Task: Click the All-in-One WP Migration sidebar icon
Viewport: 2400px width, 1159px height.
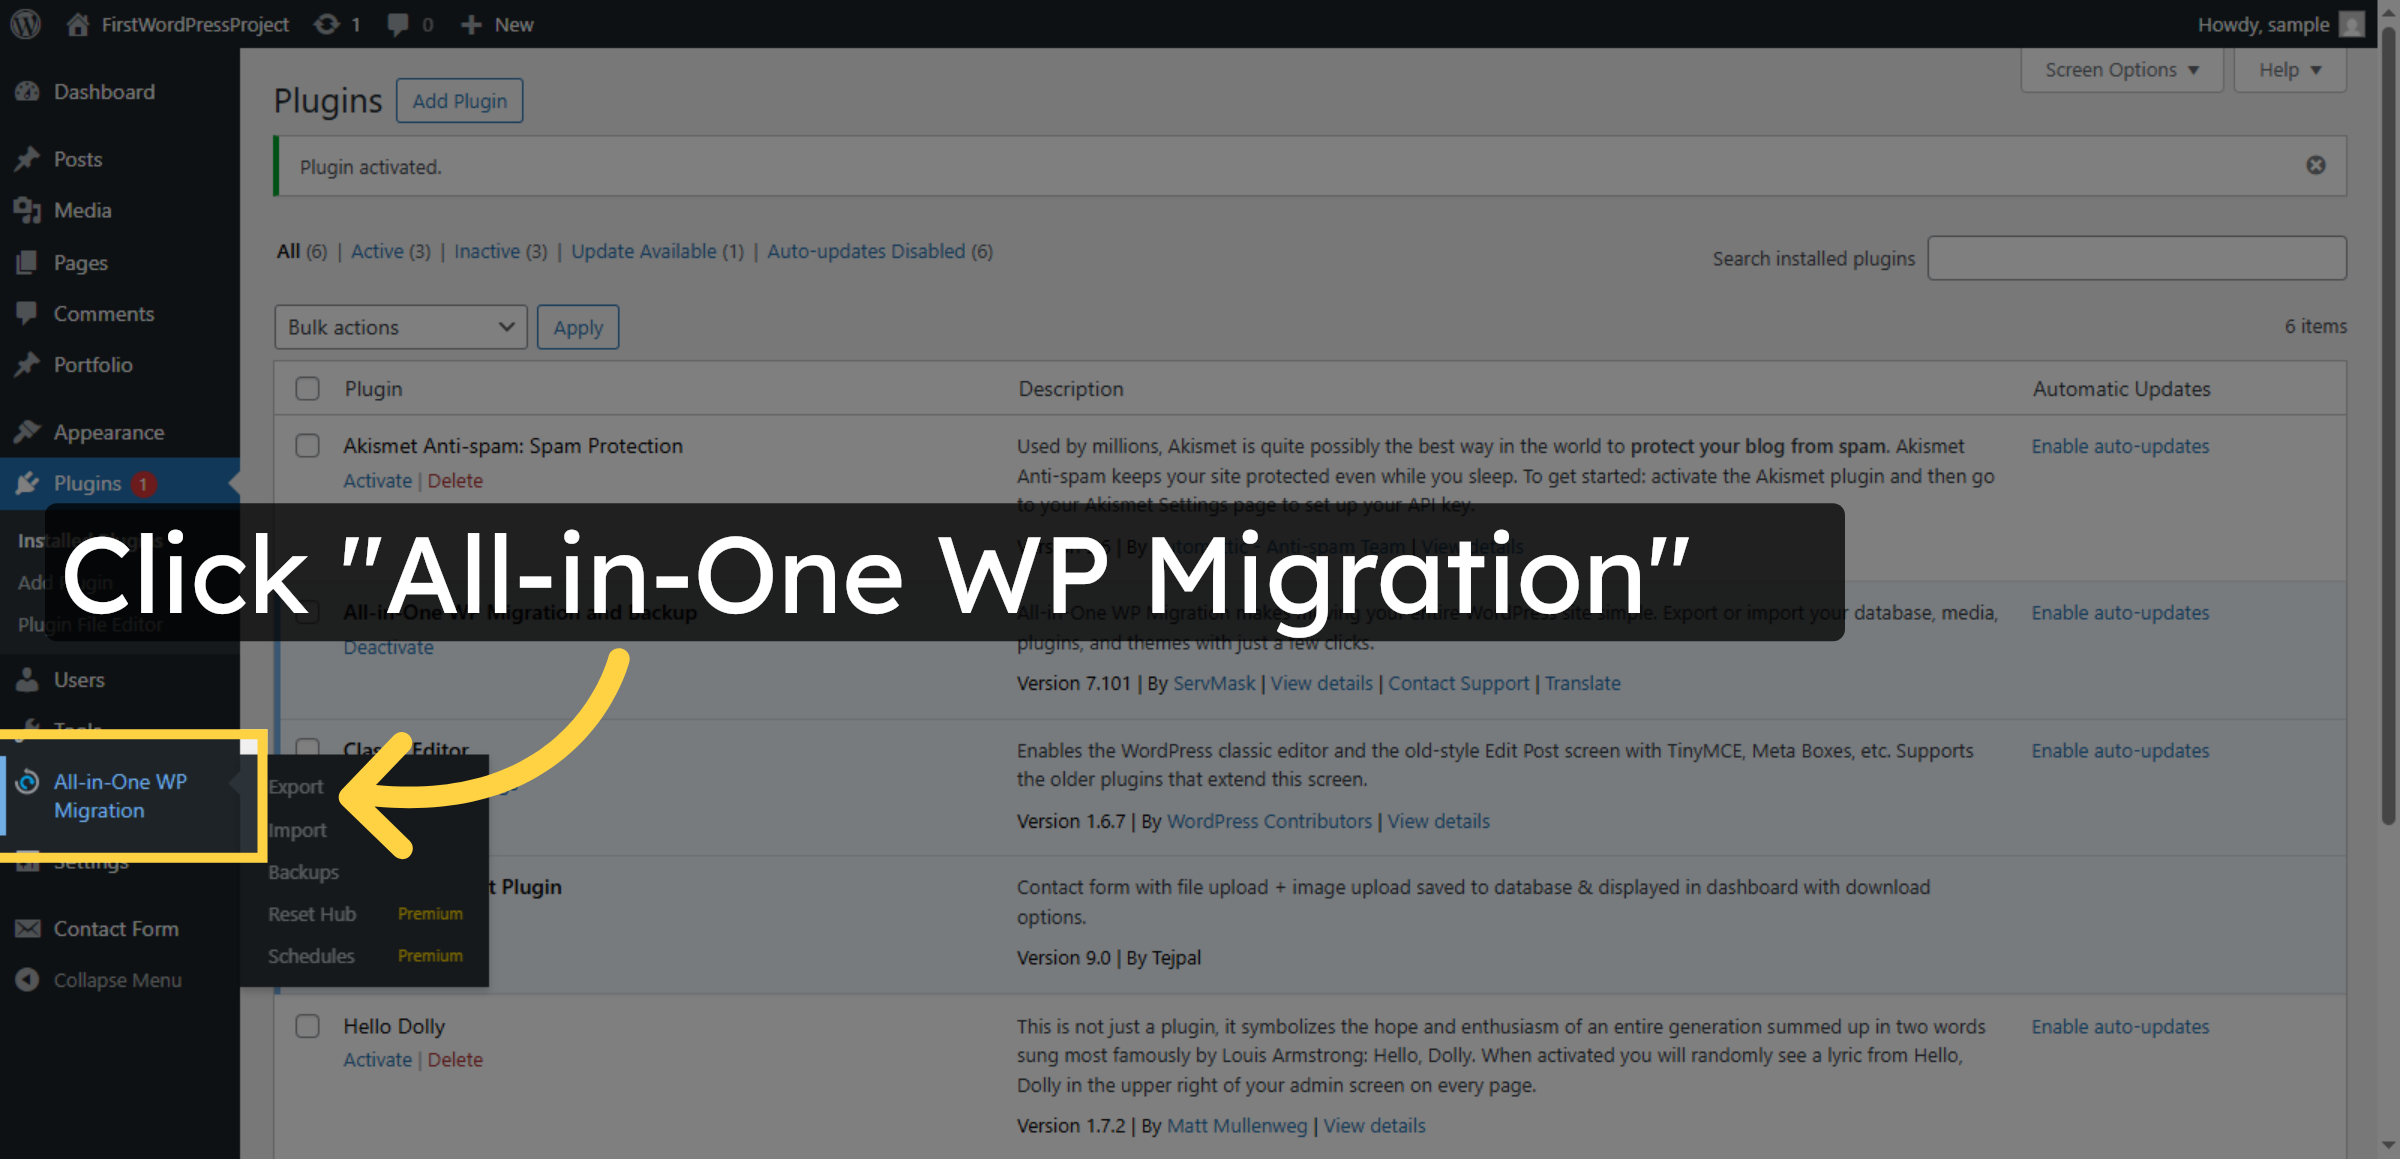Action: click(x=27, y=782)
